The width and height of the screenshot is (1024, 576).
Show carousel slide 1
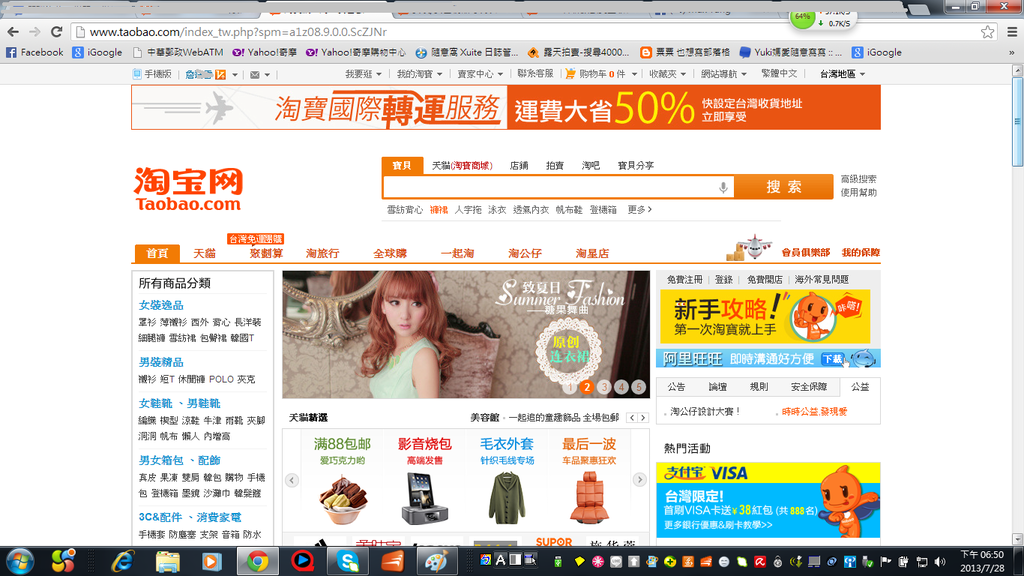(569, 387)
